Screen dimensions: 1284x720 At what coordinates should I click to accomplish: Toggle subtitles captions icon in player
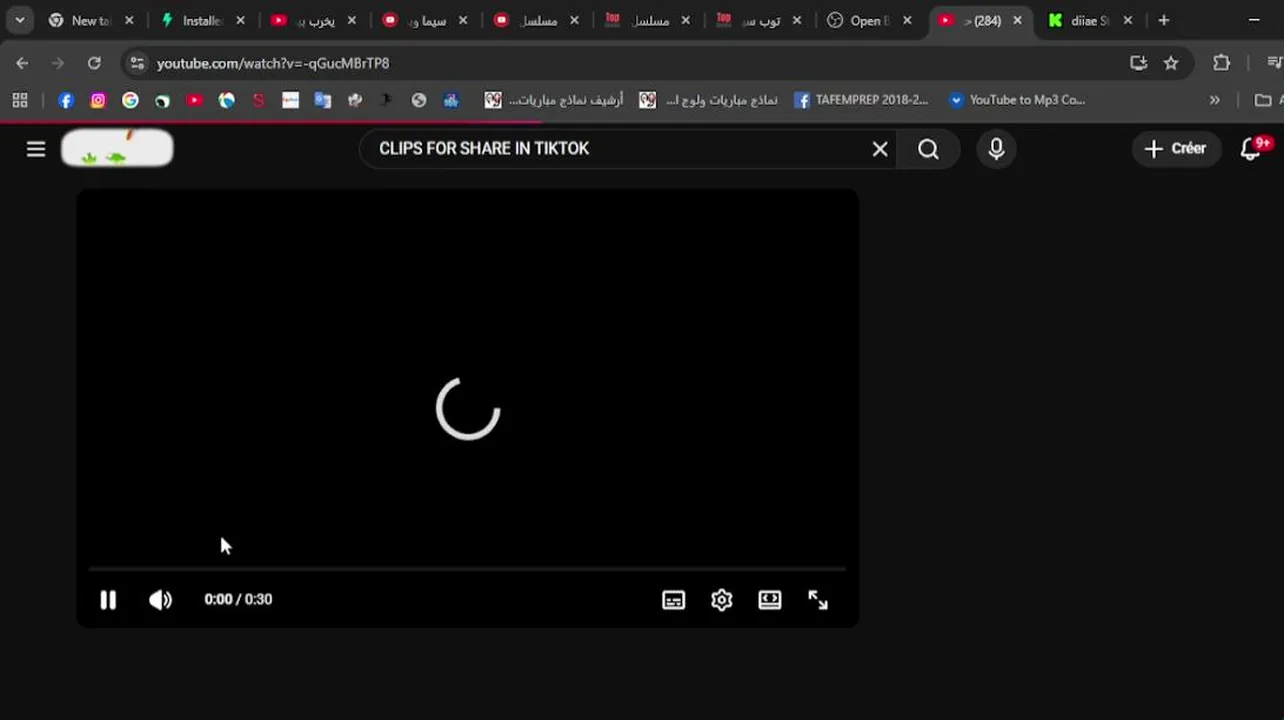click(x=674, y=599)
